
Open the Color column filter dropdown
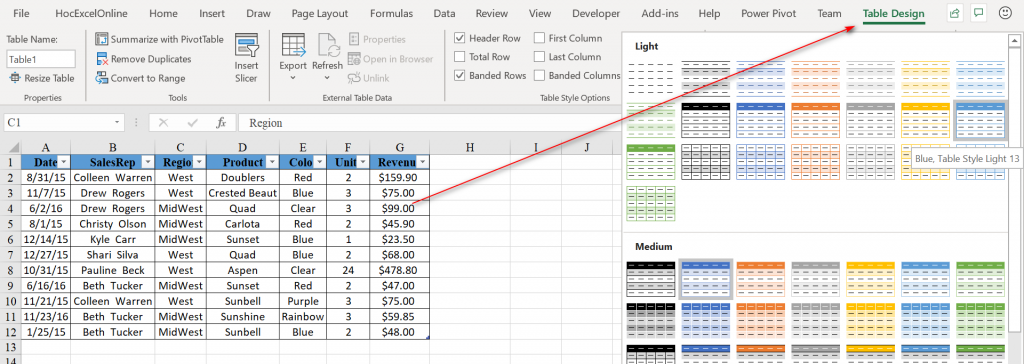tap(320, 162)
